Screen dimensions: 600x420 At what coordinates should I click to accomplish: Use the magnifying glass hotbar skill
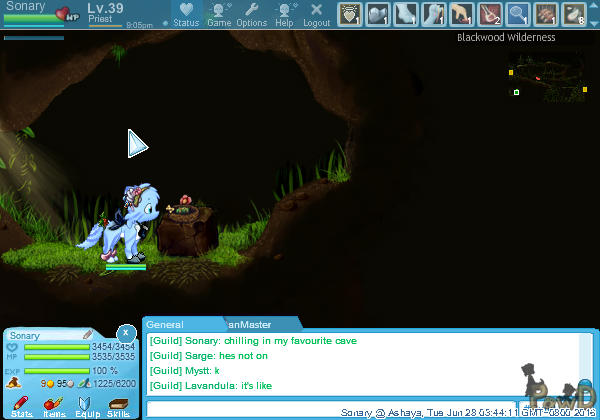pos(518,13)
